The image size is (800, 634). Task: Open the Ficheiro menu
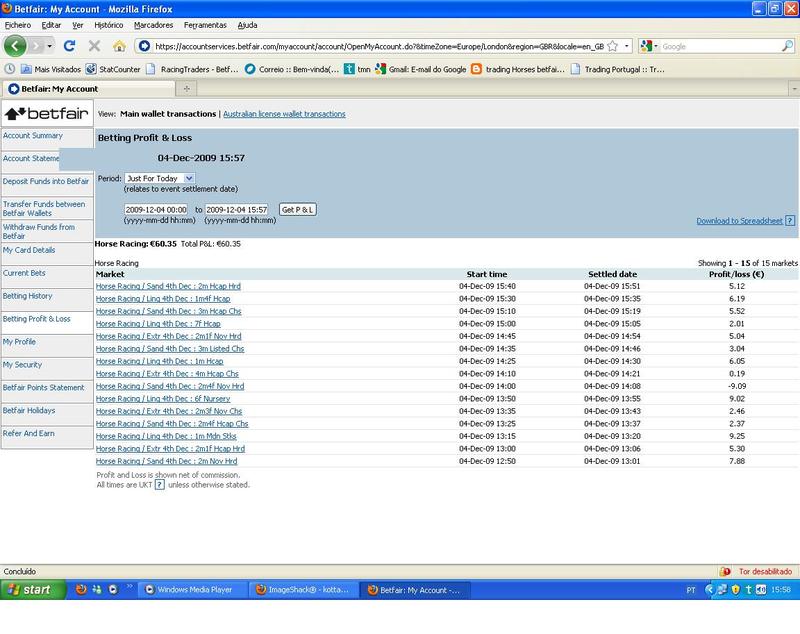18,25
